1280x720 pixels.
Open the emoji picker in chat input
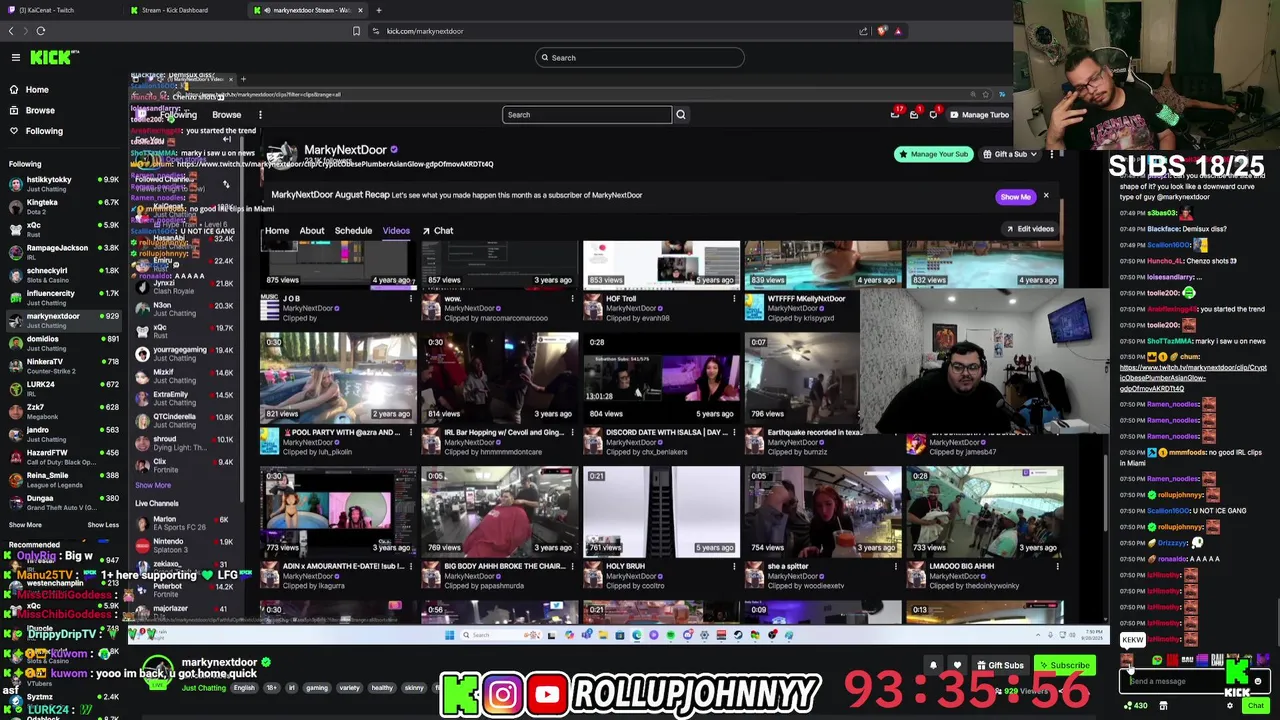coord(1258,681)
